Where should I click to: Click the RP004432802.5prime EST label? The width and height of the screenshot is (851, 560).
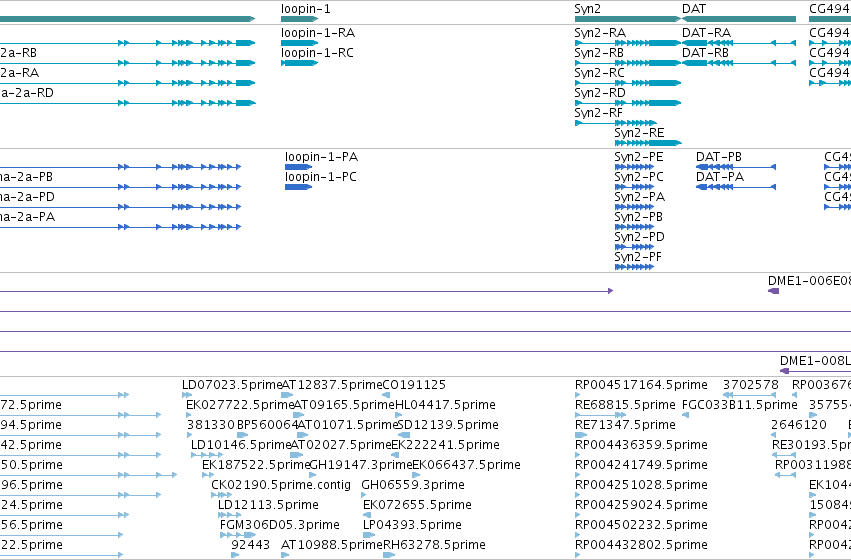point(642,545)
